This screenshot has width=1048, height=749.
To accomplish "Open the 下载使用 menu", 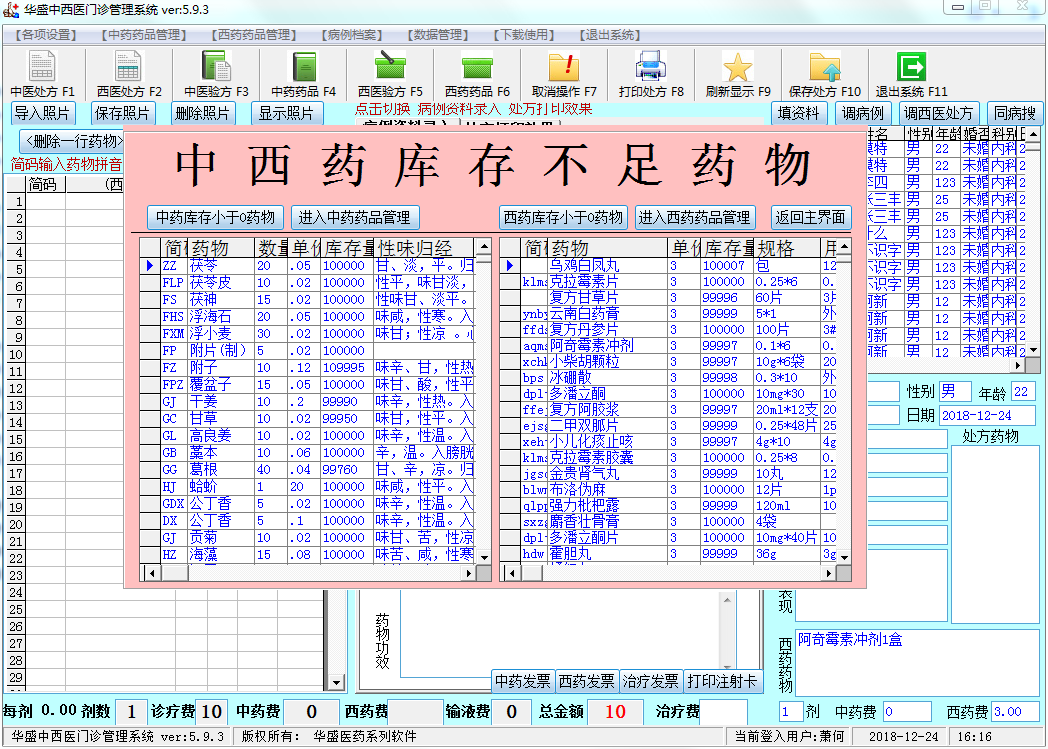I will point(524,35).
